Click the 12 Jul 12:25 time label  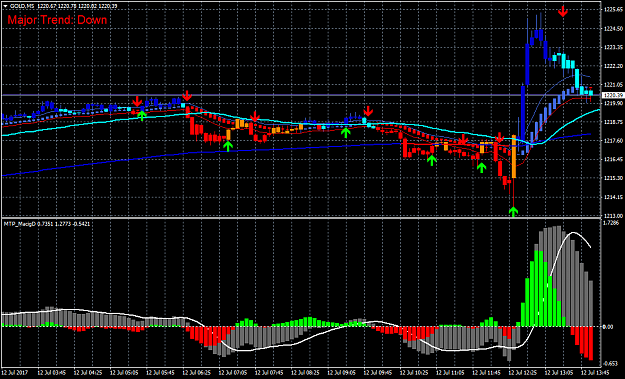point(523,373)
